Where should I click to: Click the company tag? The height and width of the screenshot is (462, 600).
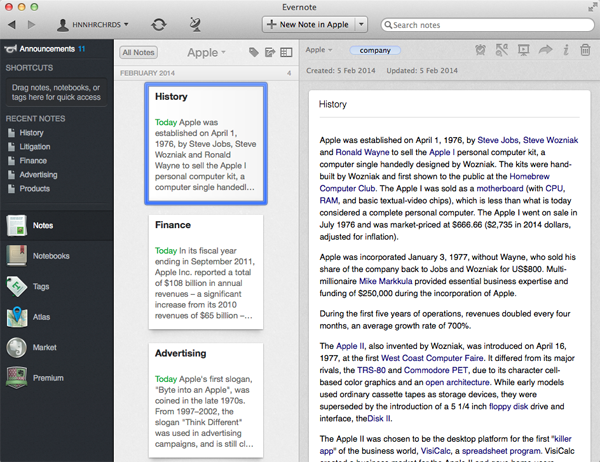pos(375,50)
